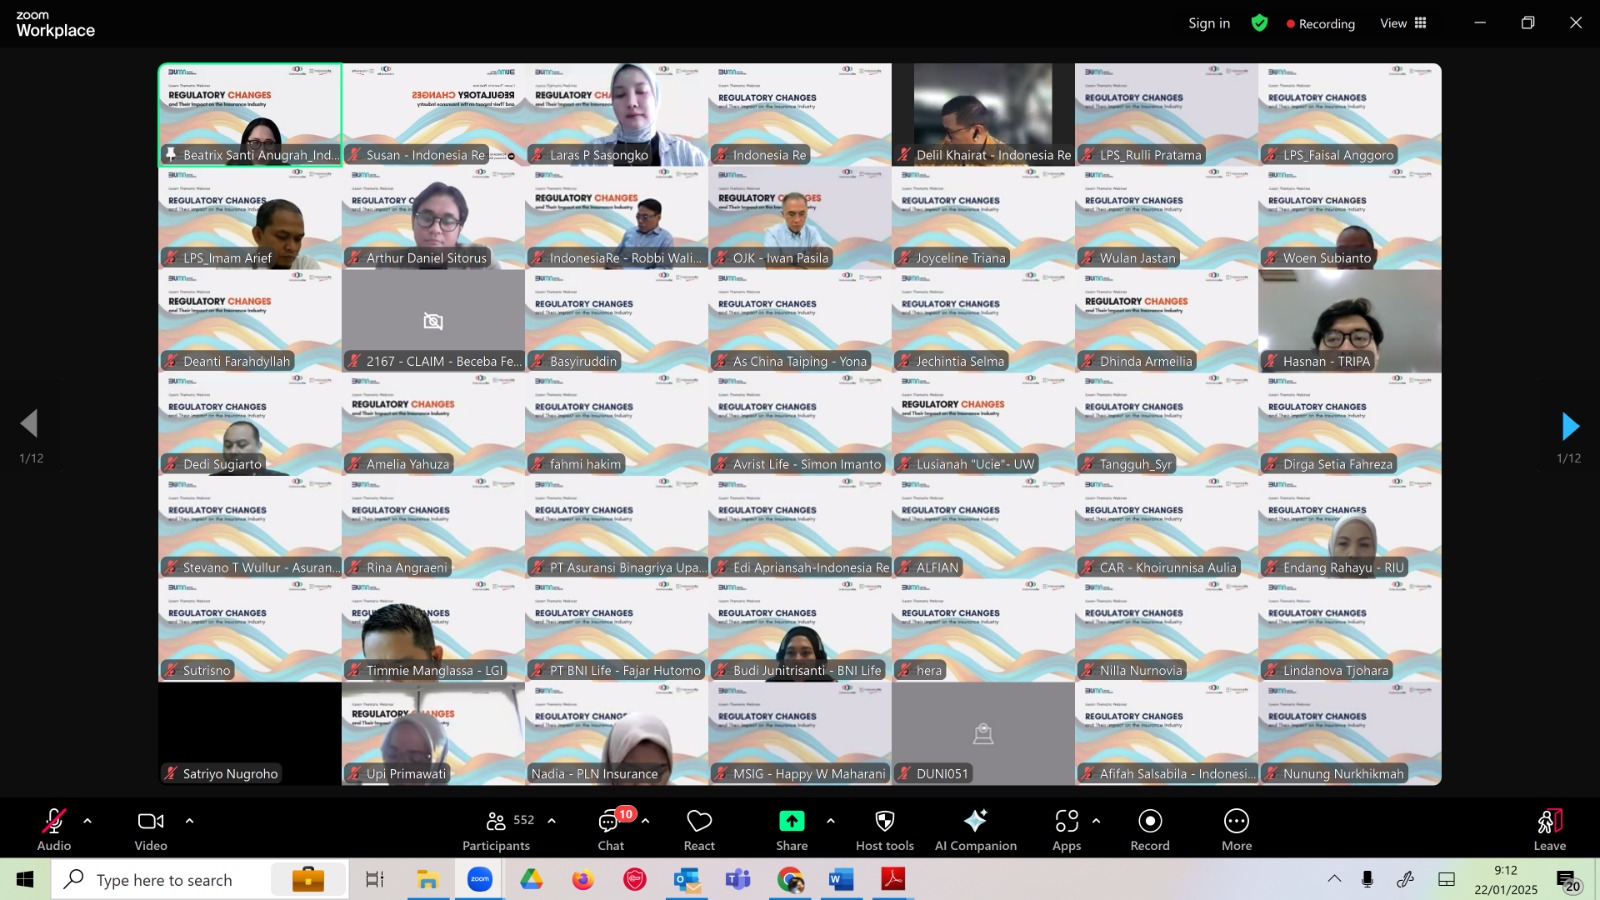
Task: Open Host tools shield menu
Action: (885, 830)
